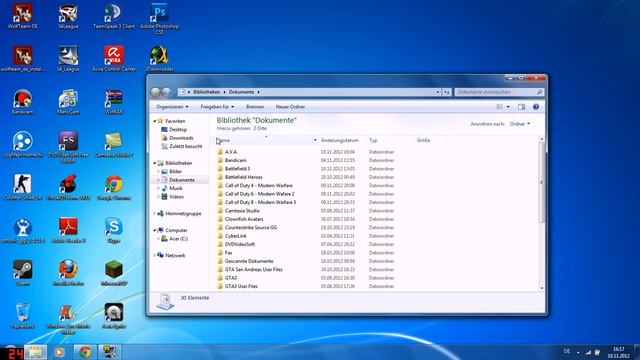Open the Papierkorb recycle bin
This screenshot has width=640, height=360.
tap(22, 316)
